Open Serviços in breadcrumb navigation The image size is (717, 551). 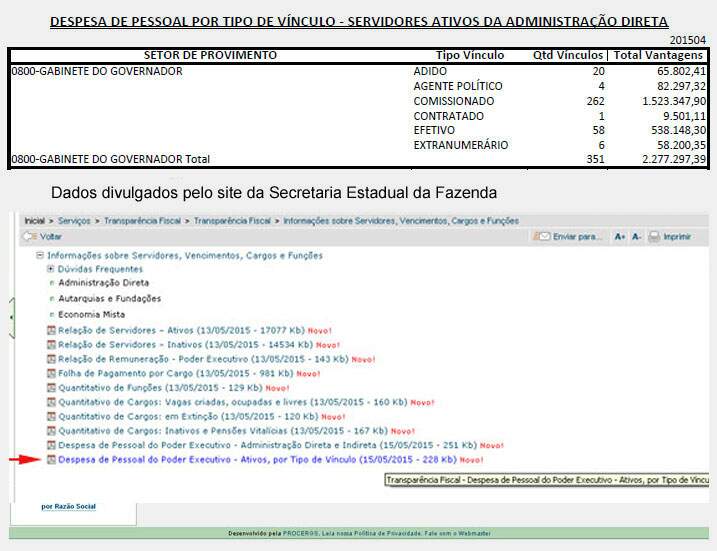[74, 219]
